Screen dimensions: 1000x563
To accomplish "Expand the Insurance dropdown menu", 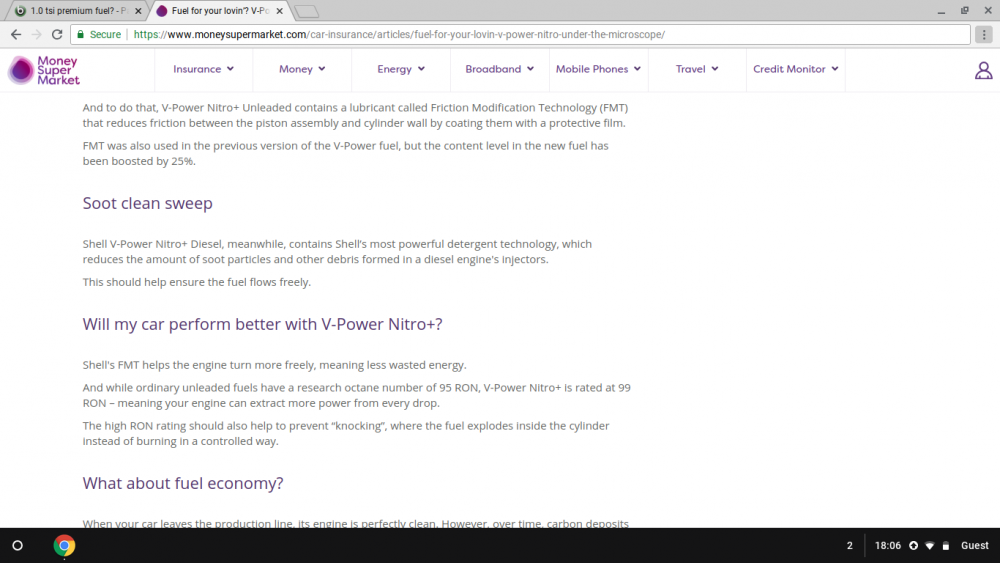I will (x=203, y=69).
